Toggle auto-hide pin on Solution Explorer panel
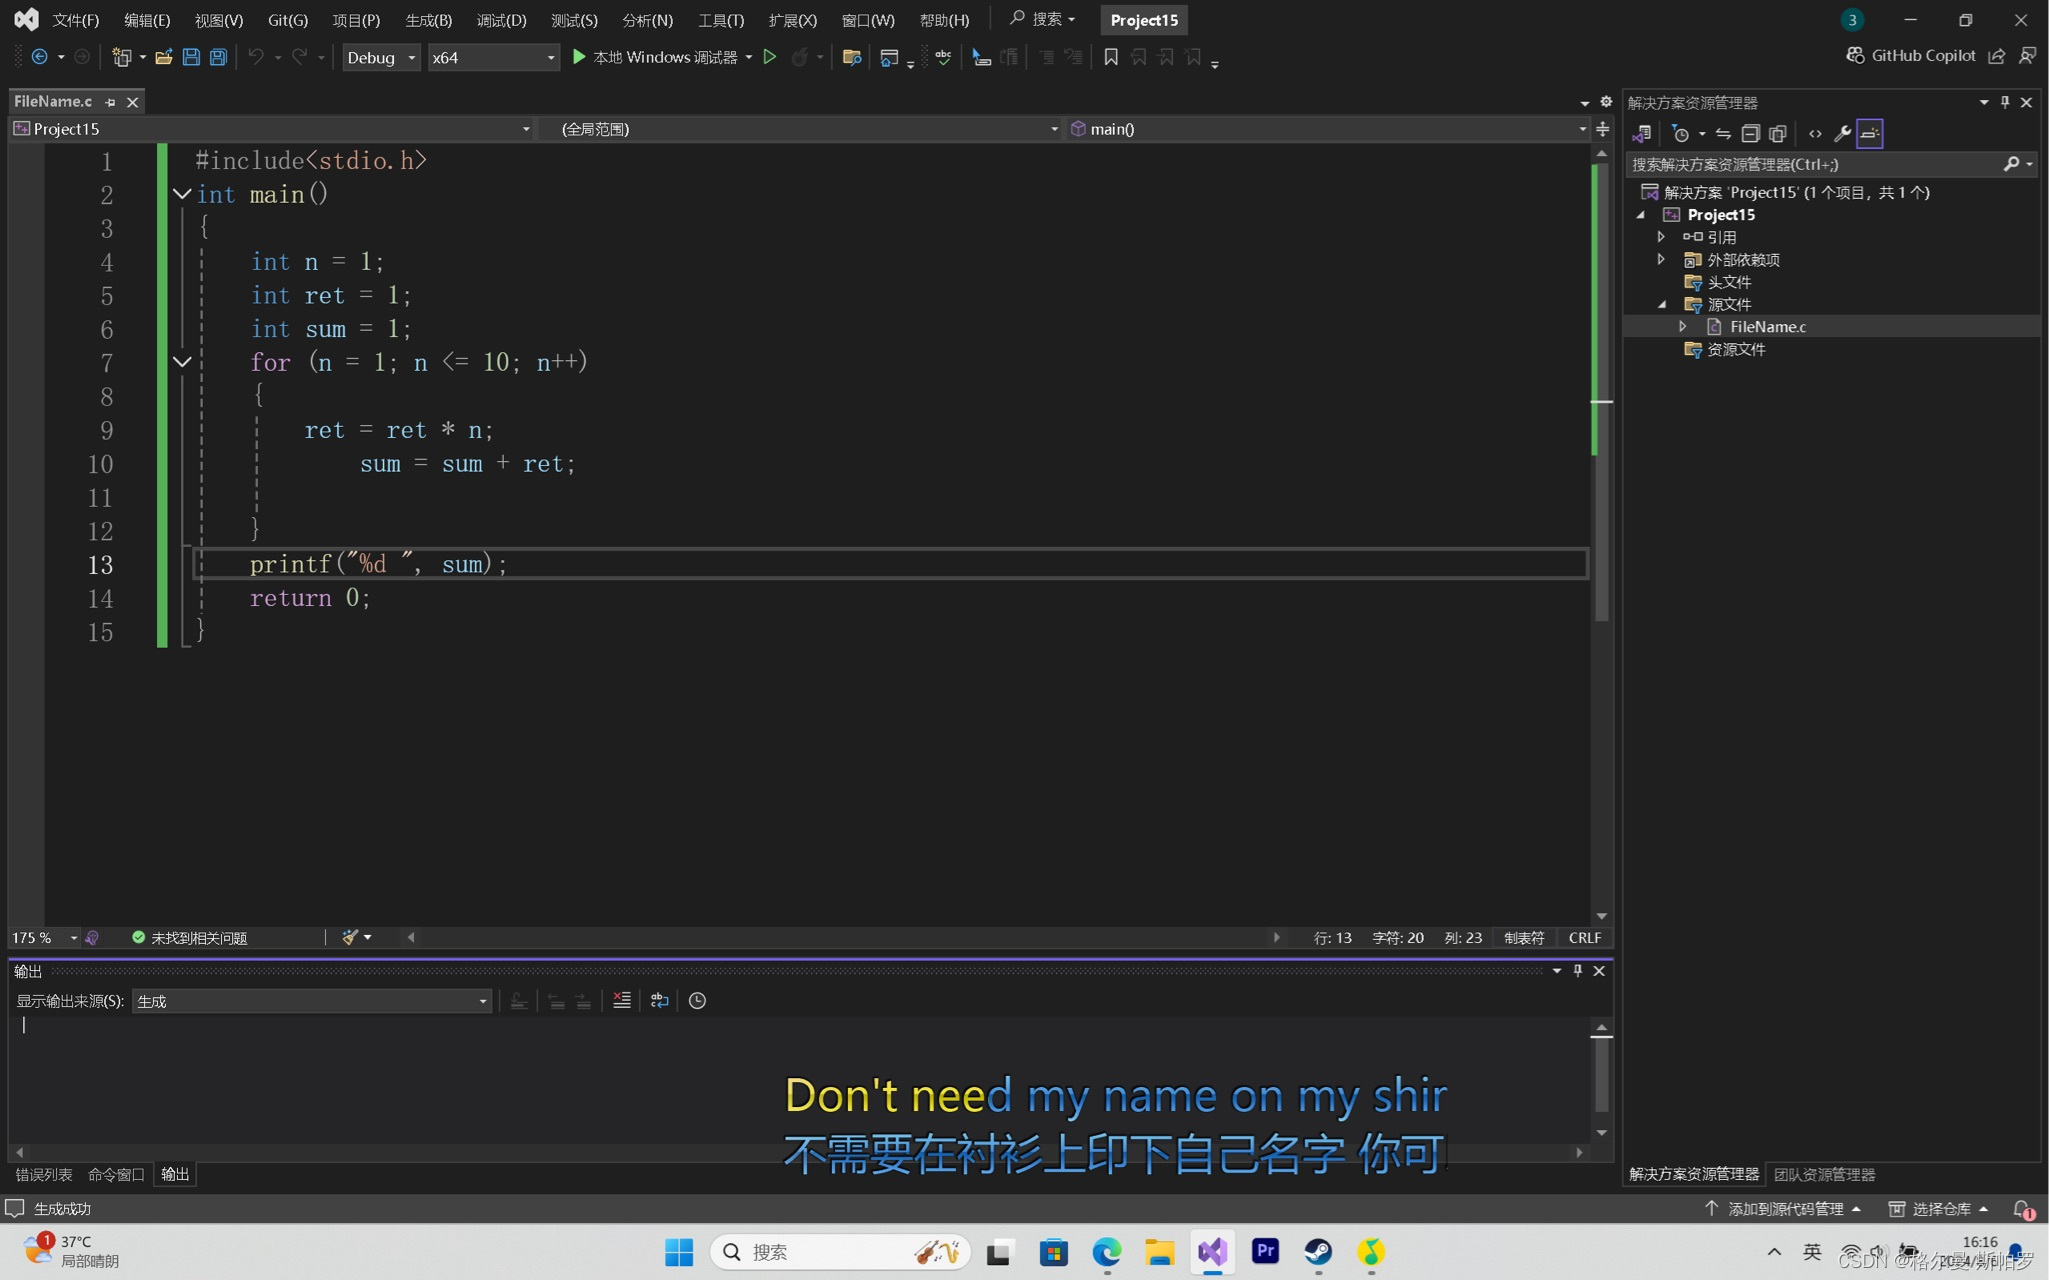The width and height of the screenshot is (2049, 1280). (2005, 102)
